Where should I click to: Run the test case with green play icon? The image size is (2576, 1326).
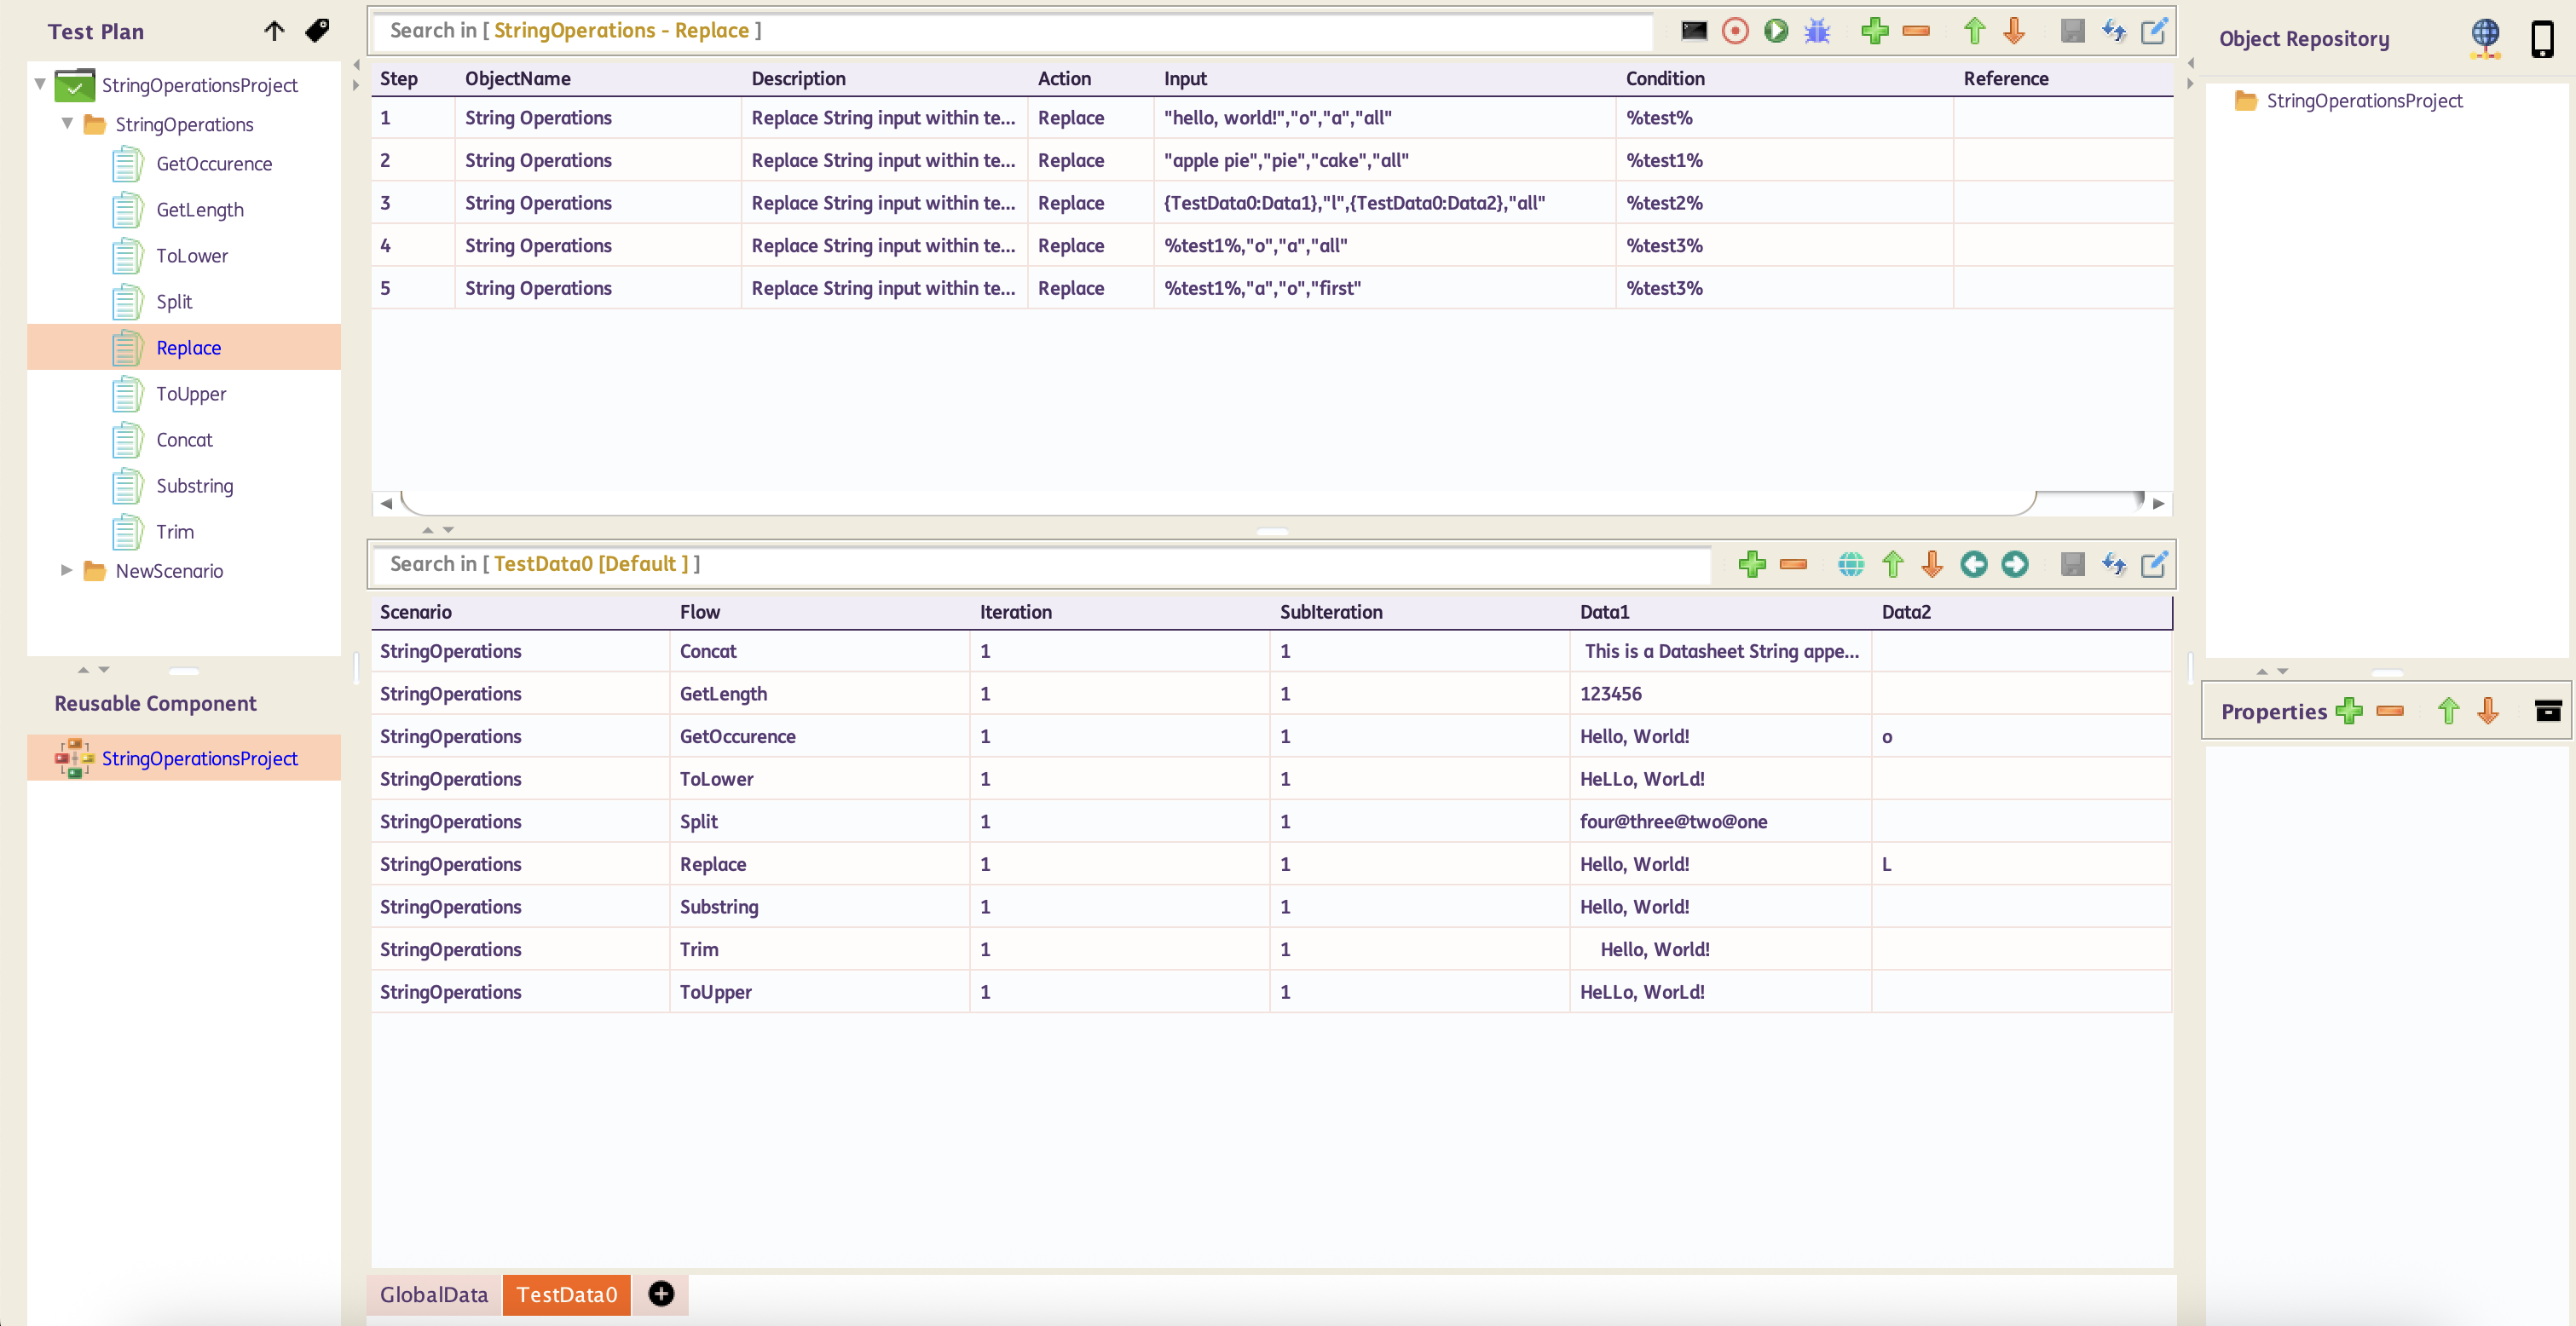point(1776,31)
